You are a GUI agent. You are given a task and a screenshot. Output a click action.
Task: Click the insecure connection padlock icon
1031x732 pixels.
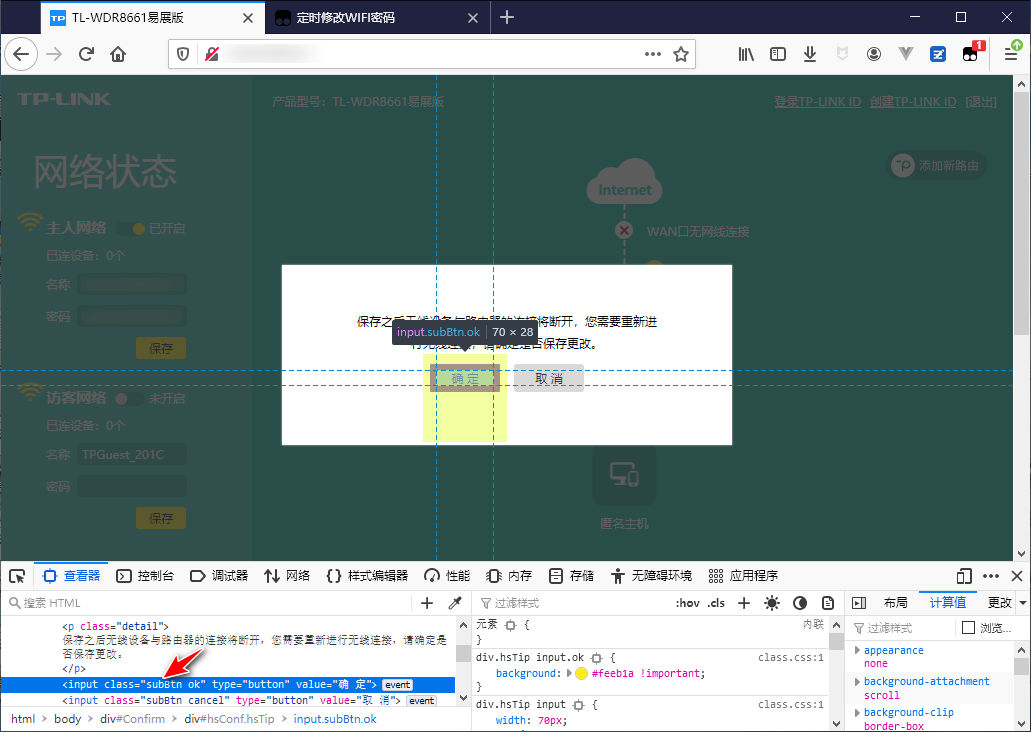click(212, 54)
